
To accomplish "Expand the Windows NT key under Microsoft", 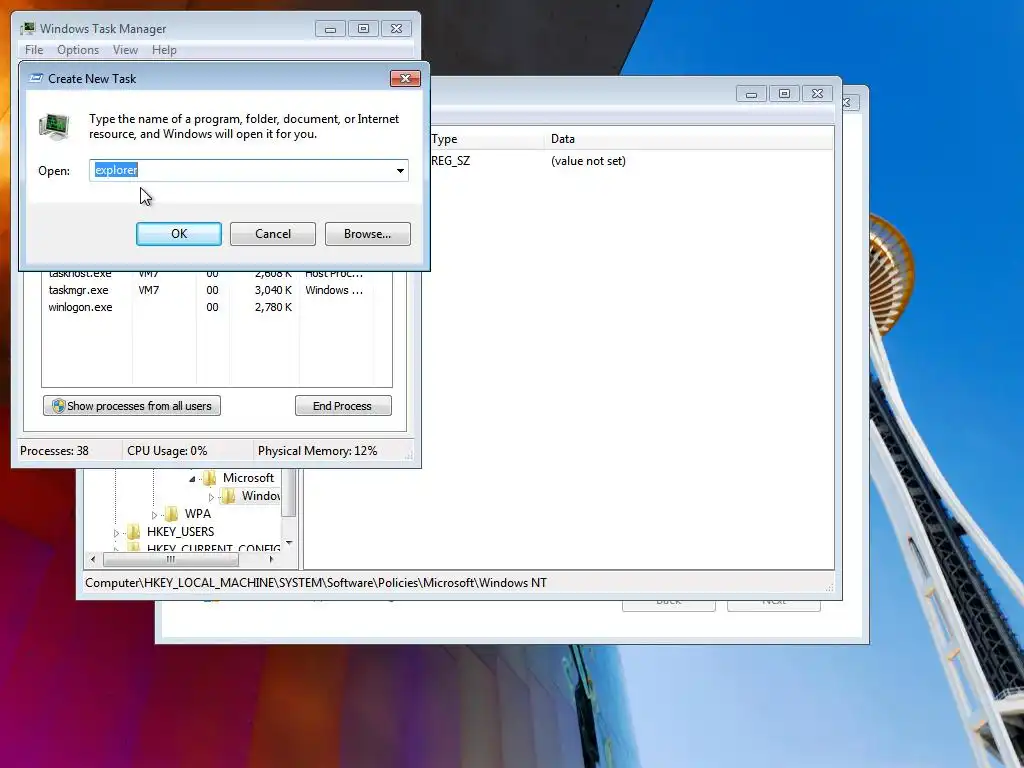I will click(211, 497).
